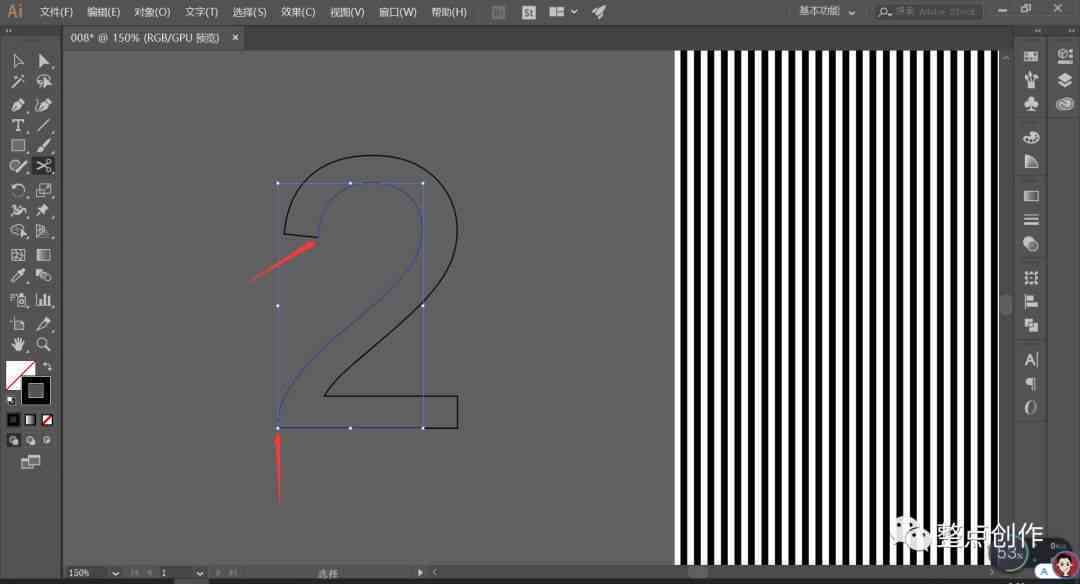Activate the Slice tool
The height and width of the screenshot is (584, 1080).
pos(43,324)
